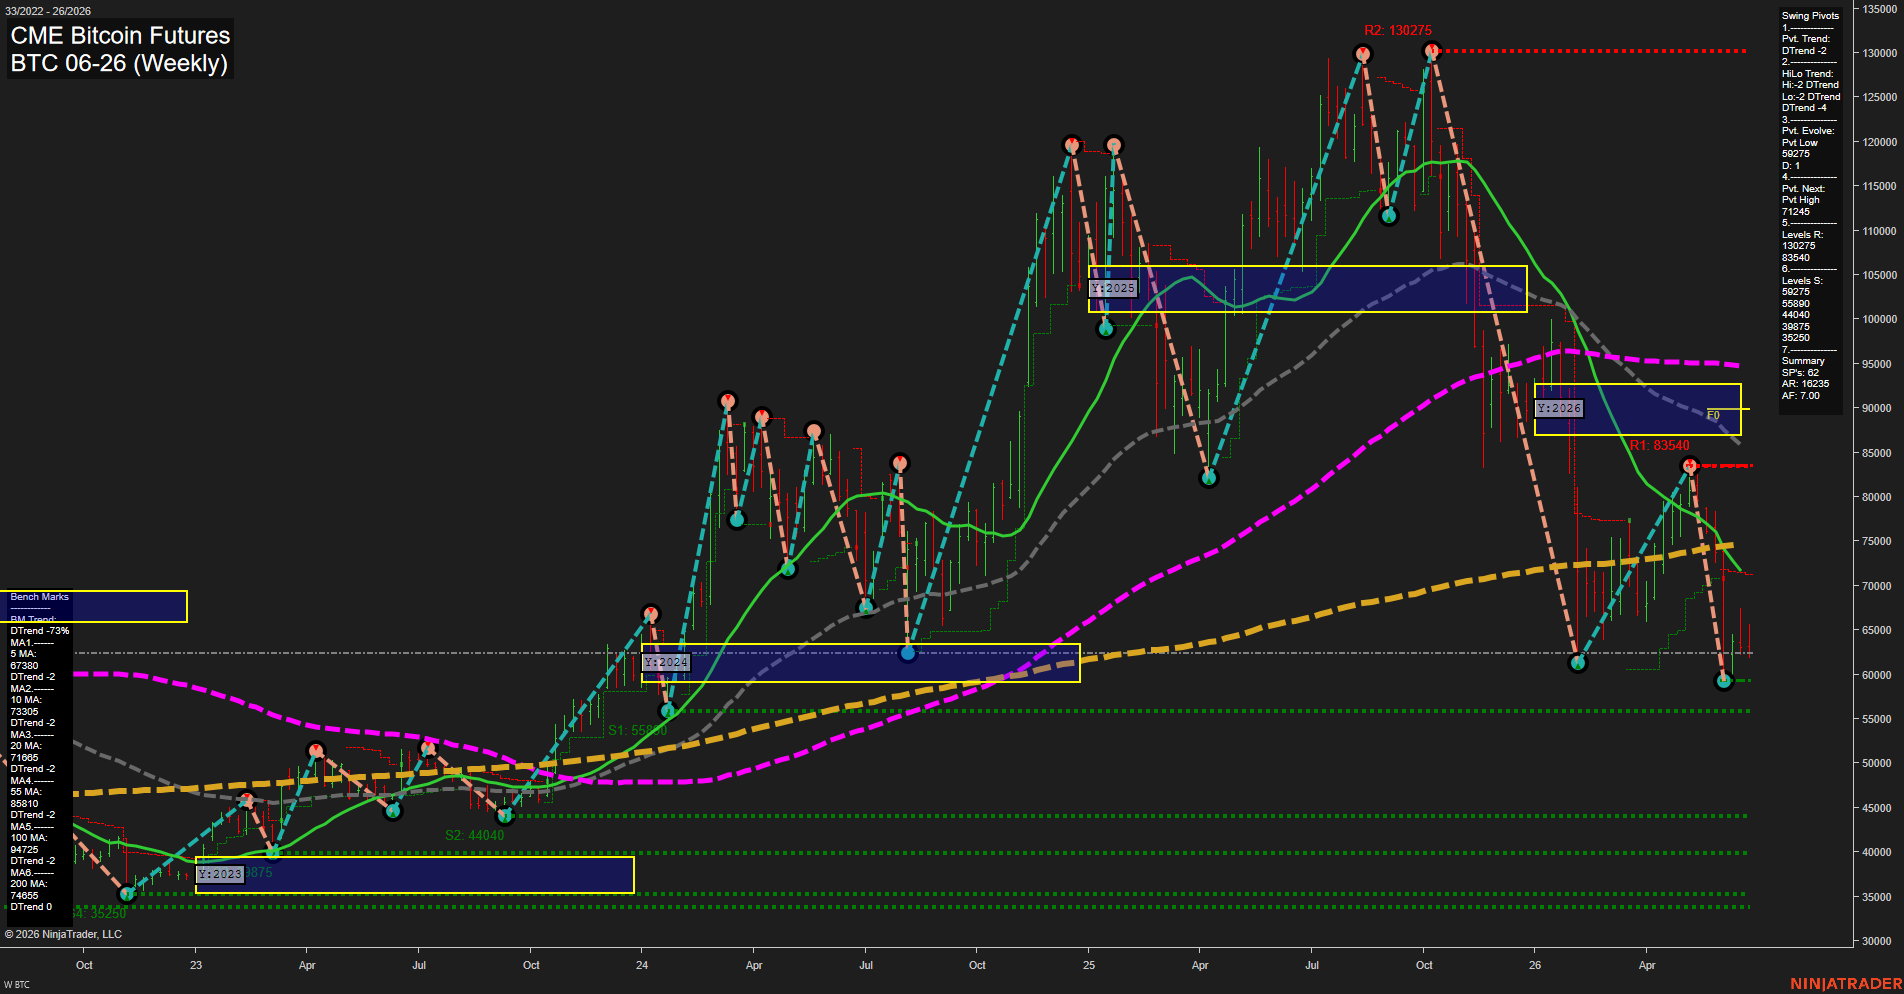This screenshot has width=1904, height=994.
Task: Select the 94725 moving average value
Action: [25, 850]
